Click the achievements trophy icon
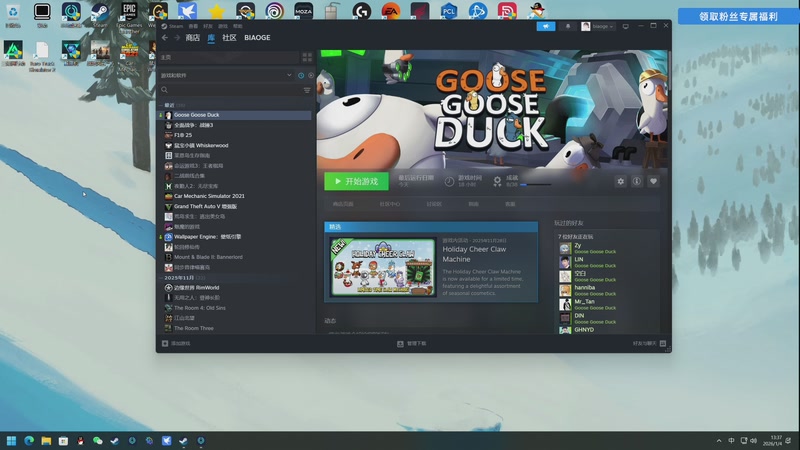 click(497, 182)
